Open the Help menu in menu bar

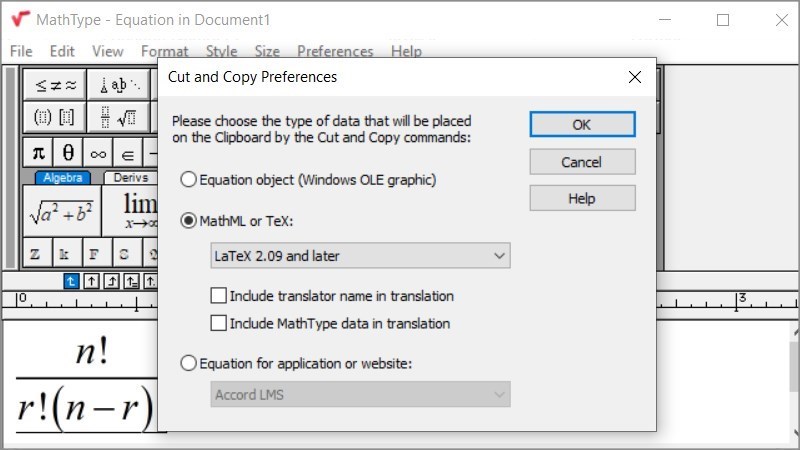[x=406, y=51]
